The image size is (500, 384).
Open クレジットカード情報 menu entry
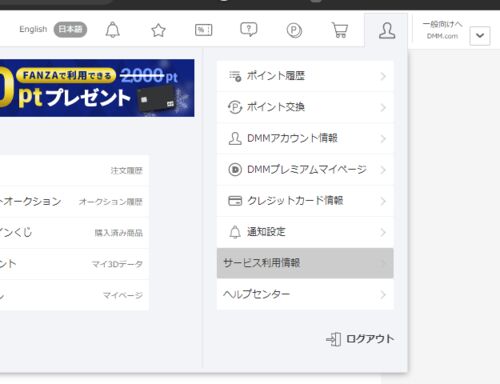(x=305, y=201)
